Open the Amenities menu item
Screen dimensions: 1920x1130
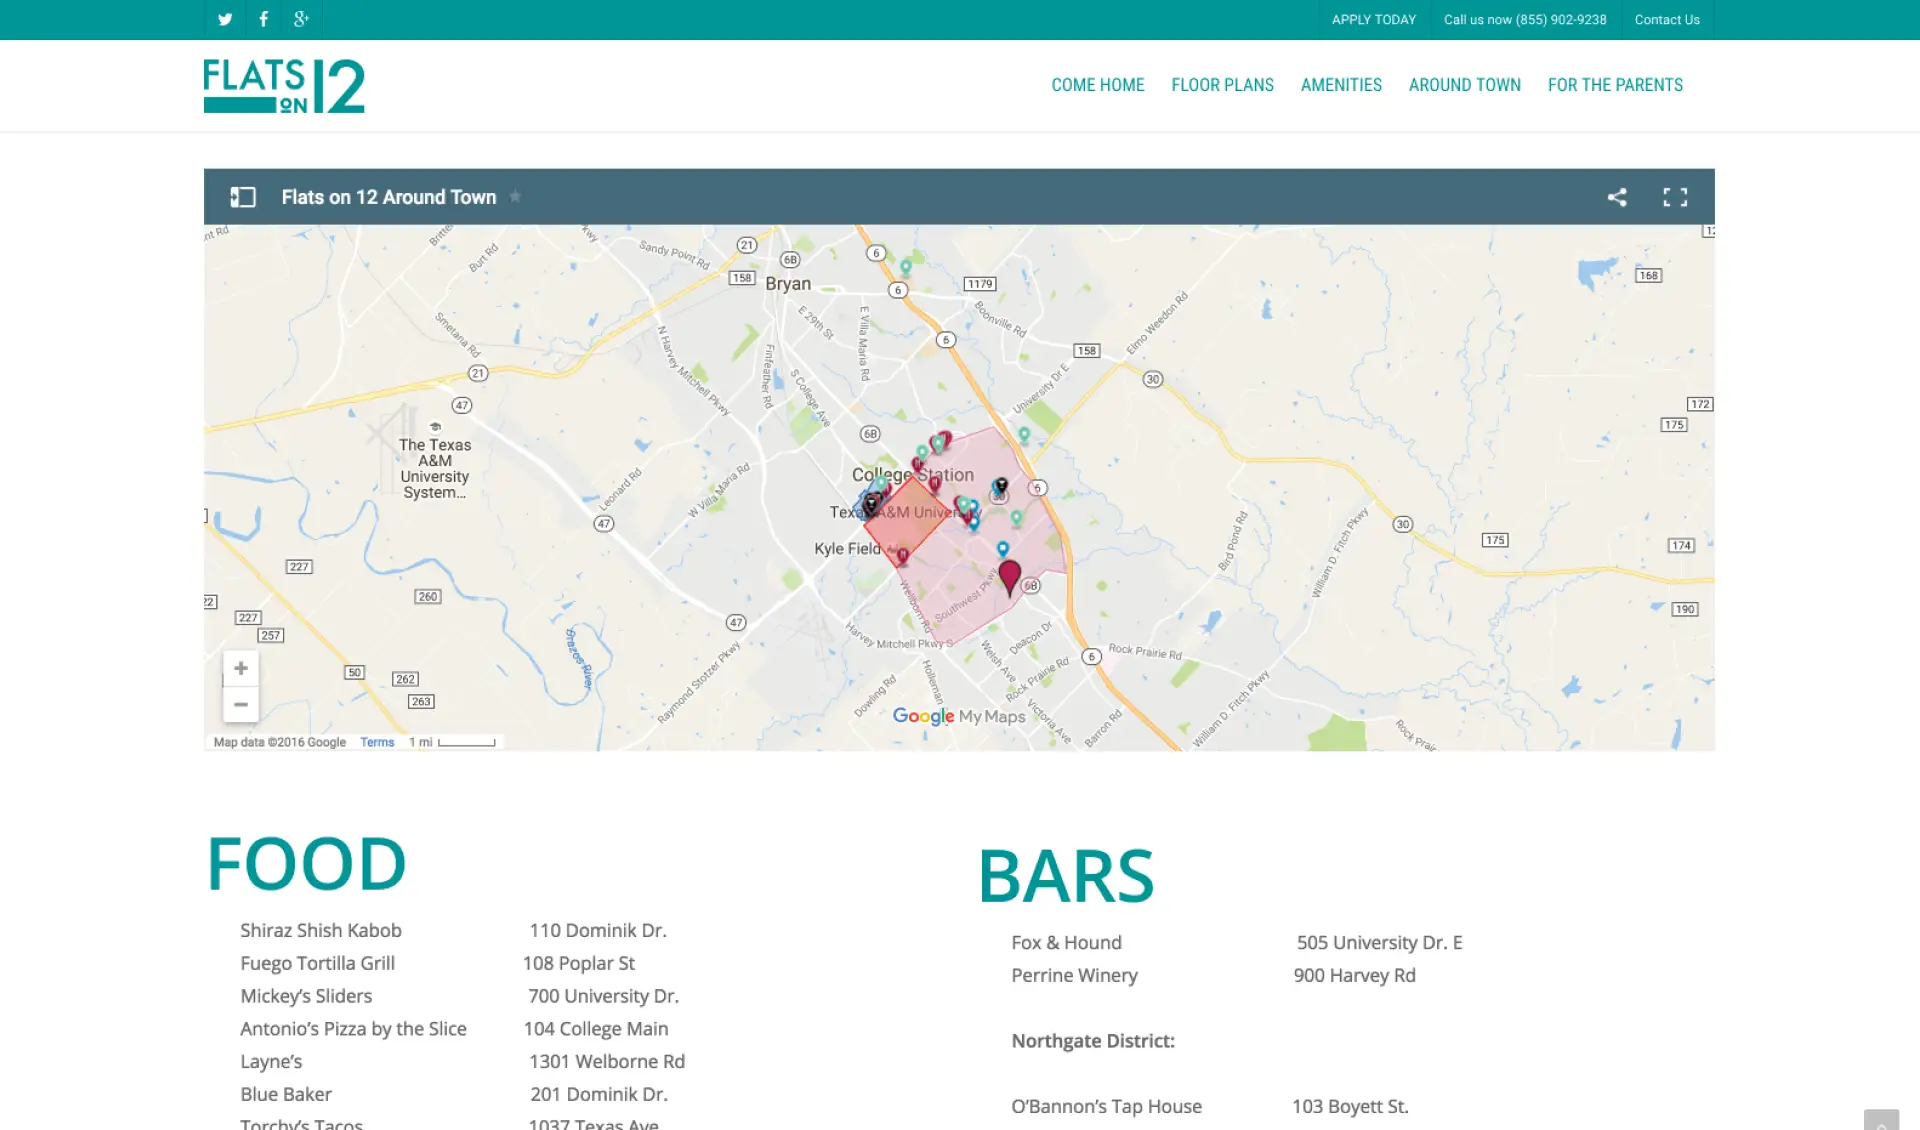coord(1341,85)
